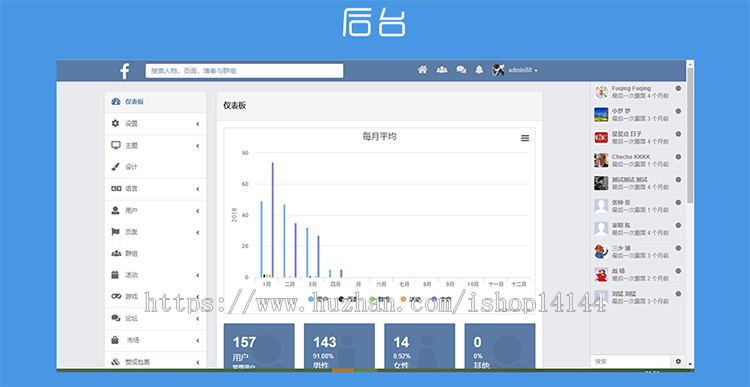Click 星星点 日子 red avatar thumbnail
This screenshot has height=387, width=750.
click(x=601, y=137)
